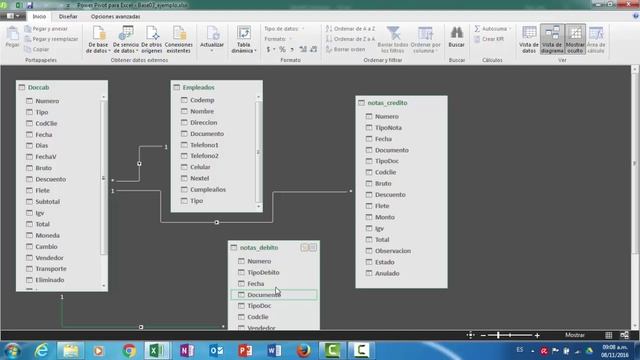Click Pegar y anexar
The width and height of the screenshot is (640, 360).
click(x=46, y=29)
